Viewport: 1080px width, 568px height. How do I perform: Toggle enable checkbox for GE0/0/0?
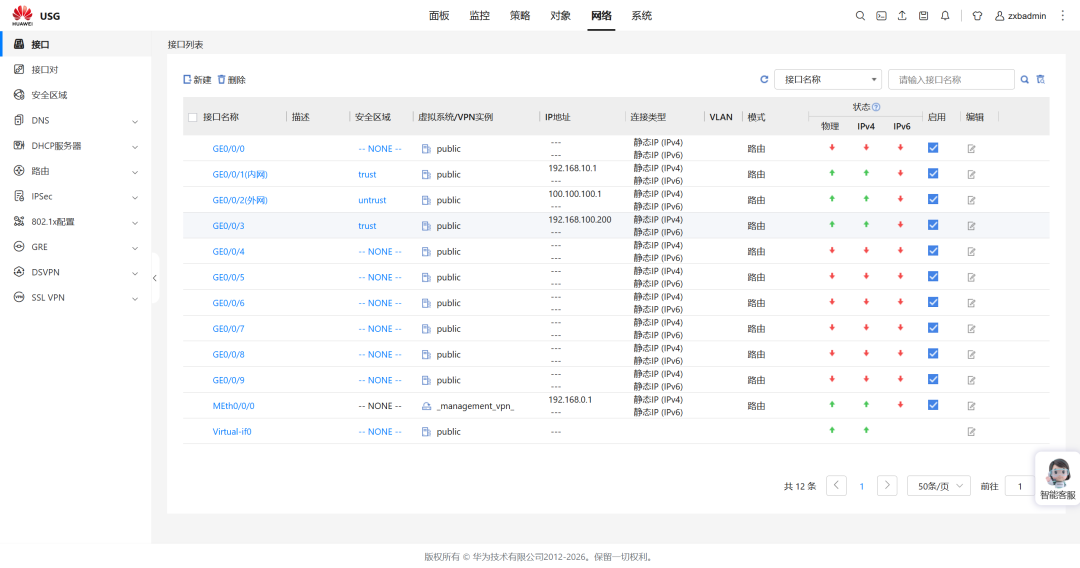point(933,148)
